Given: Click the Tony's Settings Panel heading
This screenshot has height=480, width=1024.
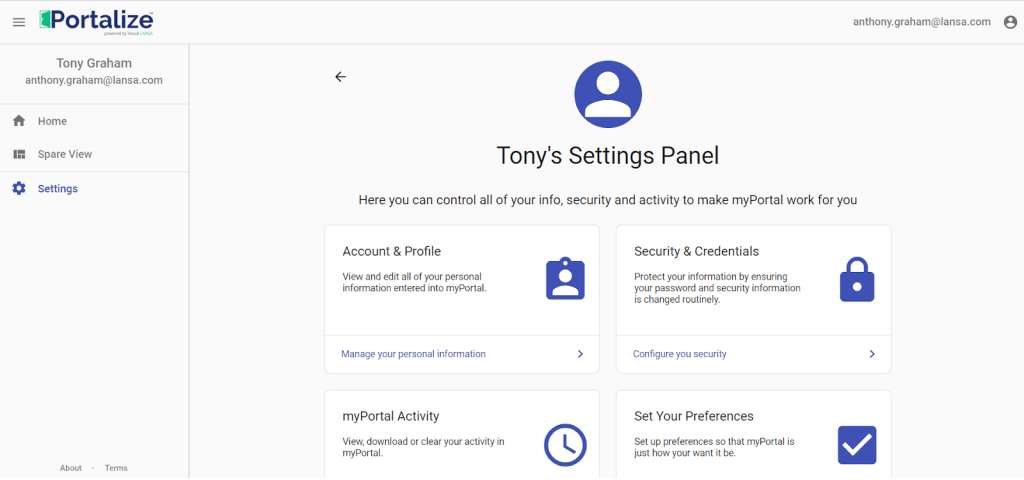Looking at the screenshot, I should [607, 156].
